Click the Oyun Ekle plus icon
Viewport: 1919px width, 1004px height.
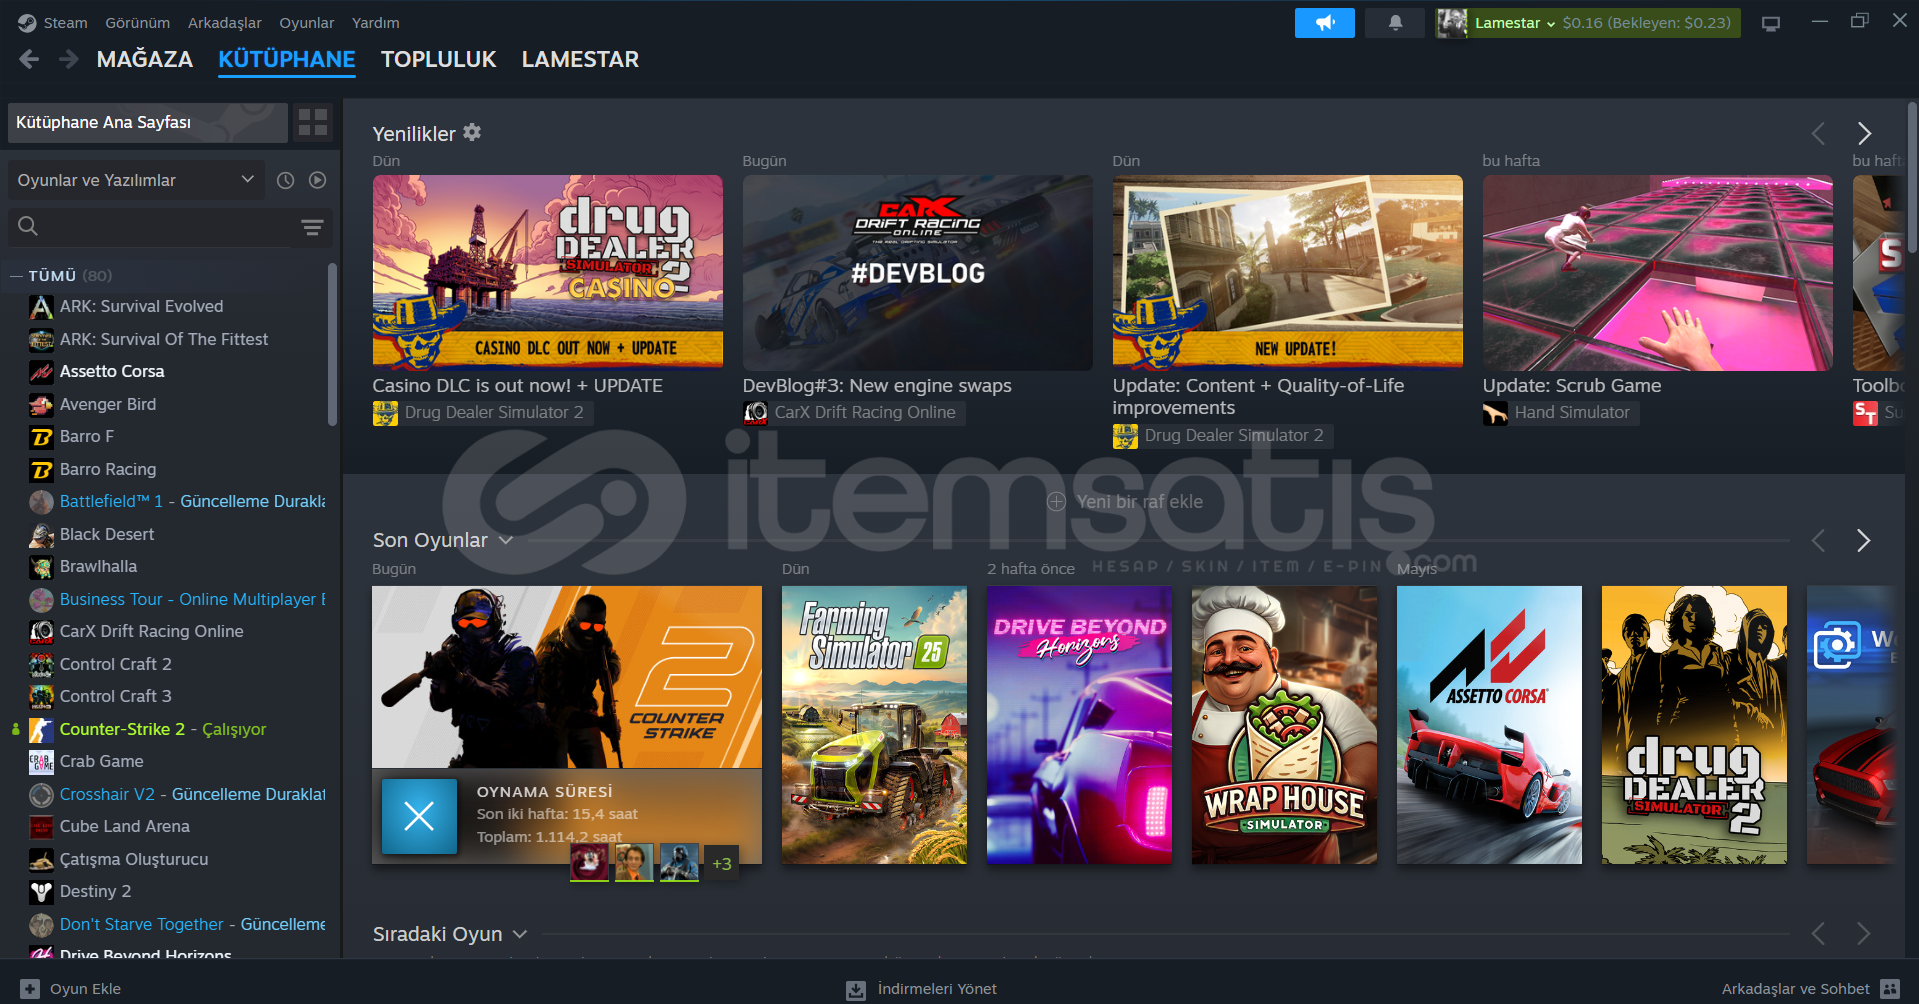coord(30,989)
